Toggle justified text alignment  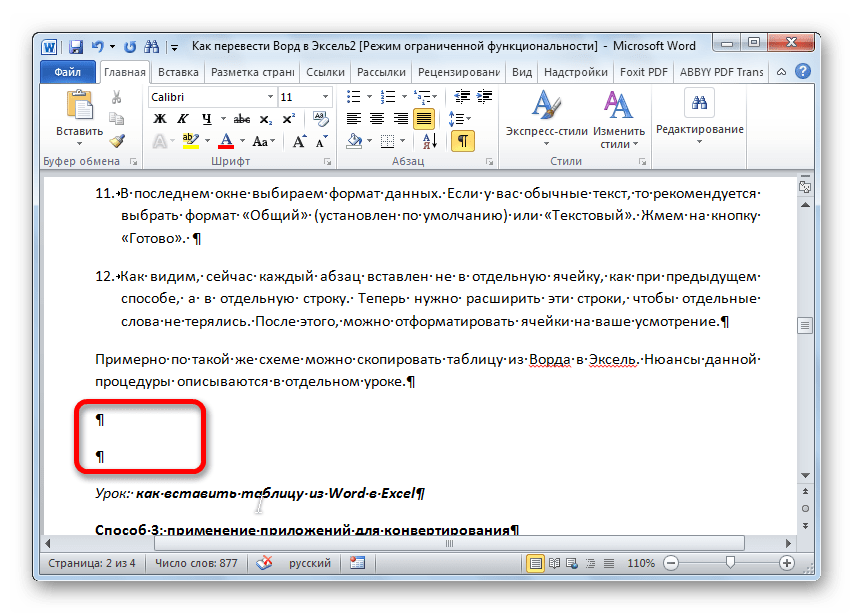(424, 119)
